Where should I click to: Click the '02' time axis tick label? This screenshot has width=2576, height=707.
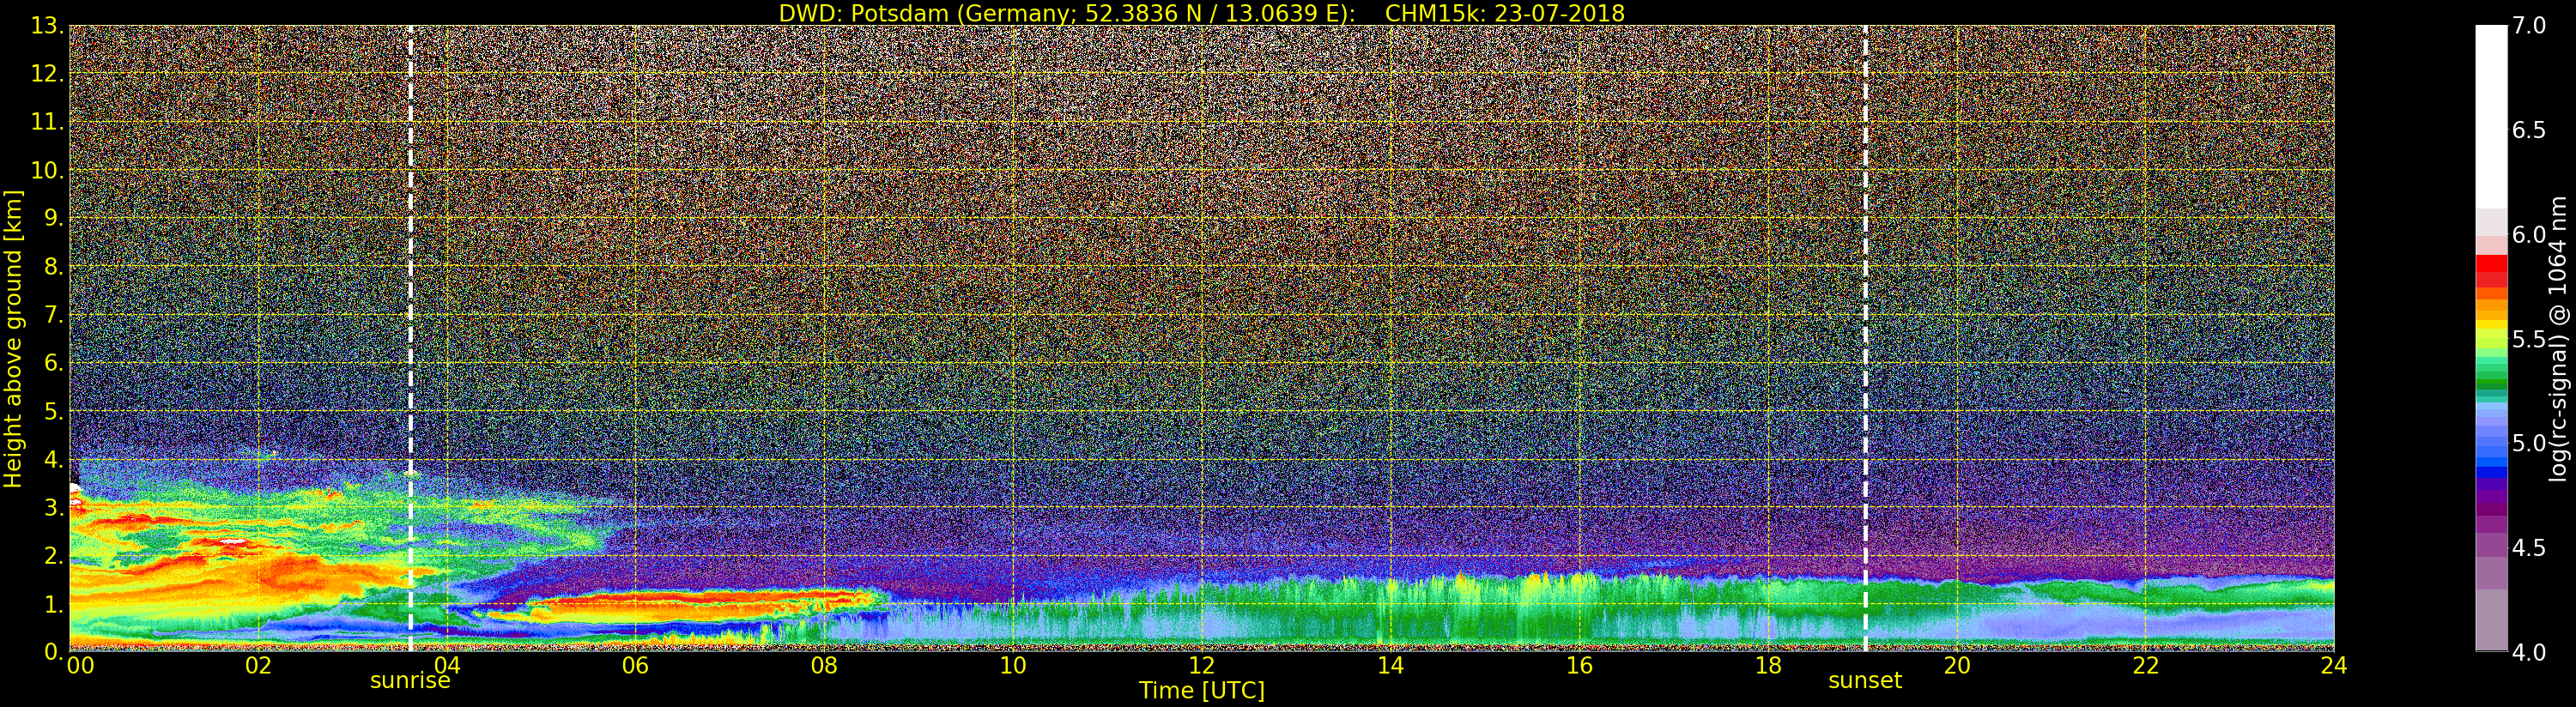[258, 666]
